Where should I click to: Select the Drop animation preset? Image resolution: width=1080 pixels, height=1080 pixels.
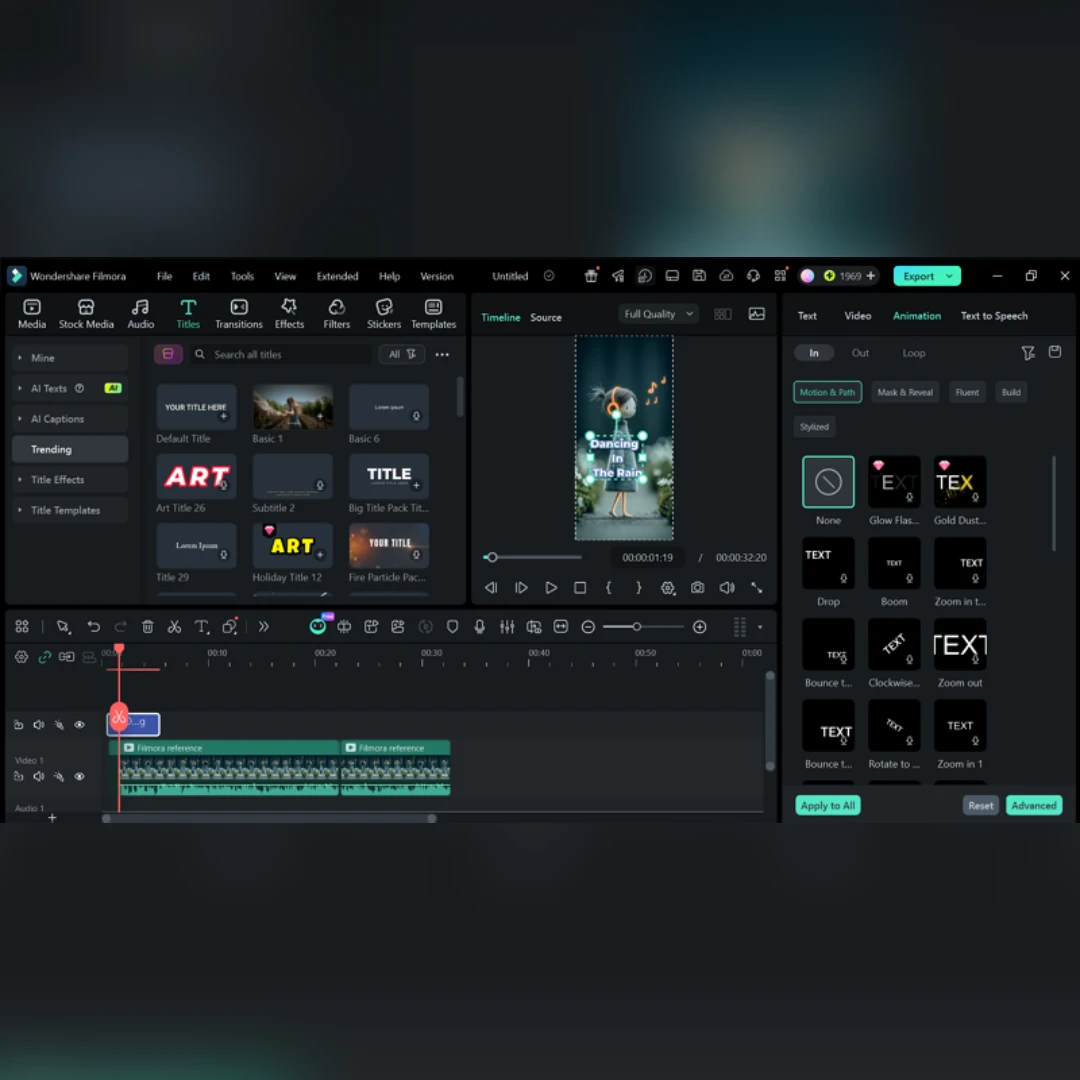pyautogui.click(x=828, y=563)
